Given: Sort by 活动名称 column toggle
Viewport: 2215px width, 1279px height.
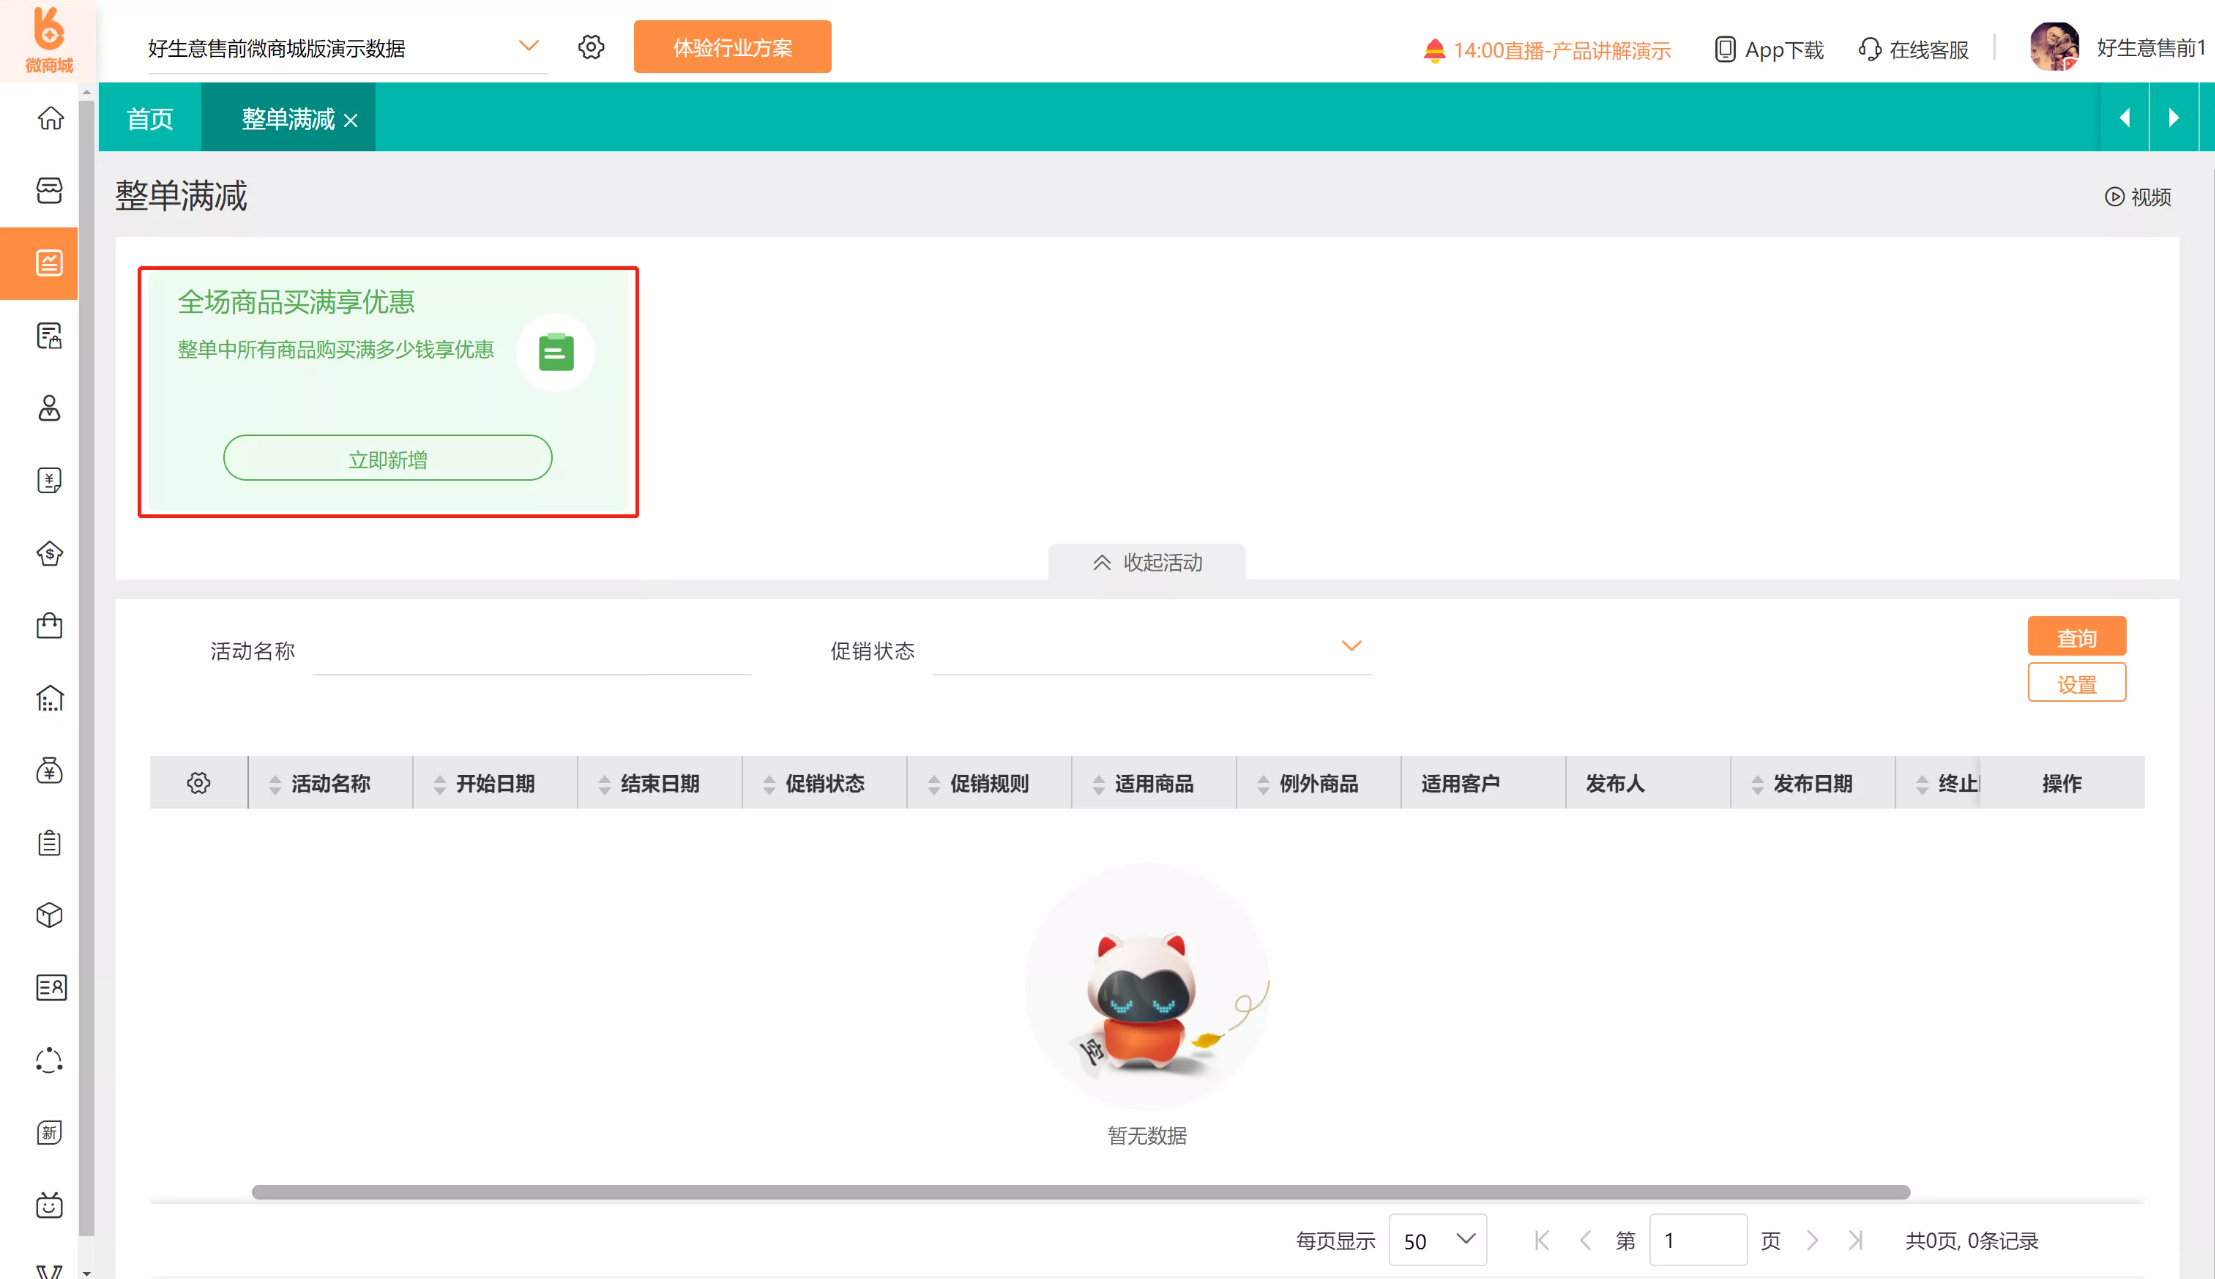Looking at the screenshot, I should 275,784.
